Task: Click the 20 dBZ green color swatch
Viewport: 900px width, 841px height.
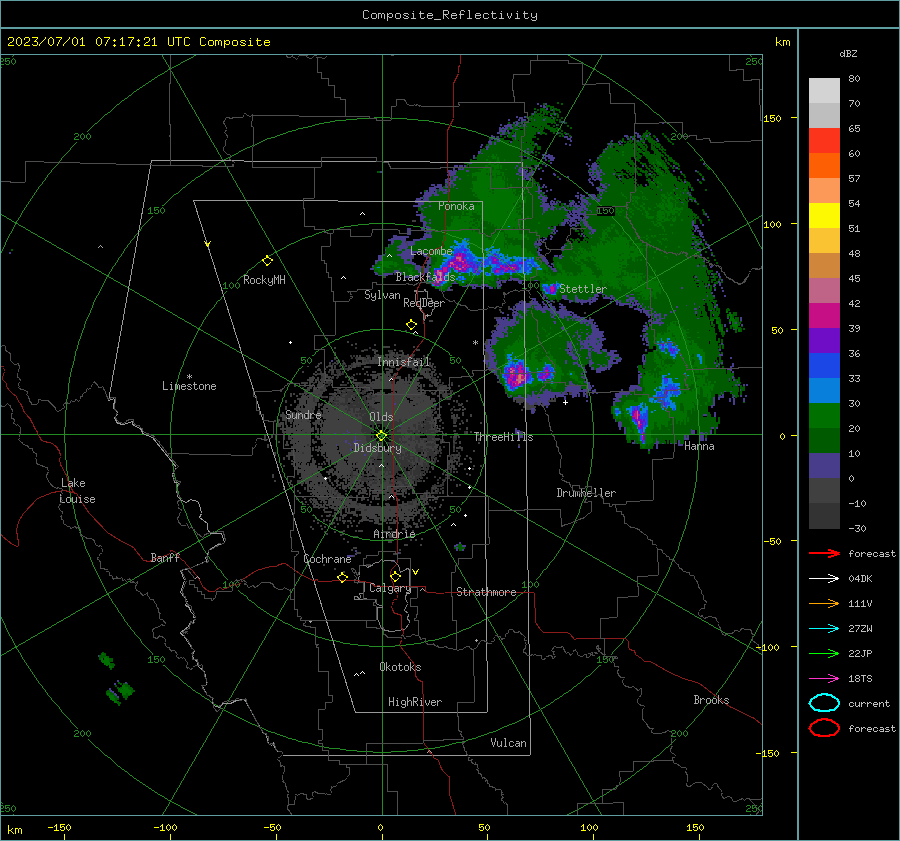Action: 824,416
